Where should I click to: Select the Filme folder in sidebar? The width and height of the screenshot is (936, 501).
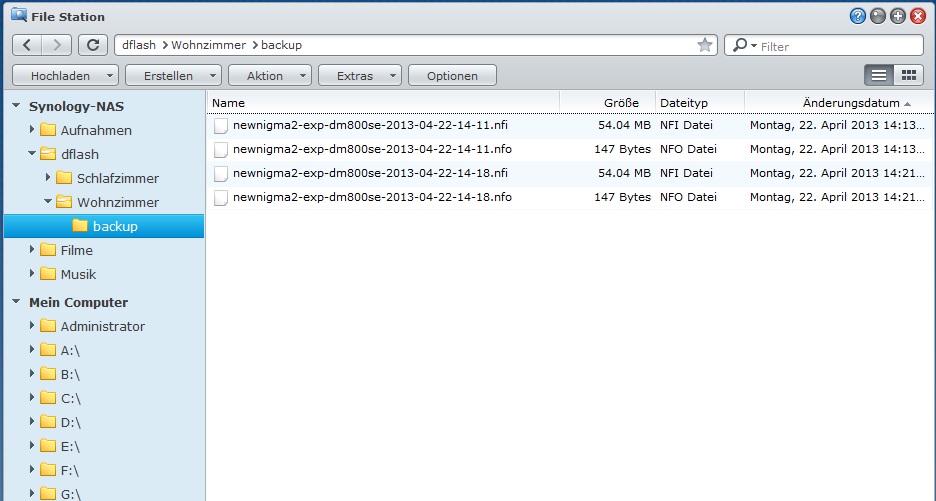point(76,250)
